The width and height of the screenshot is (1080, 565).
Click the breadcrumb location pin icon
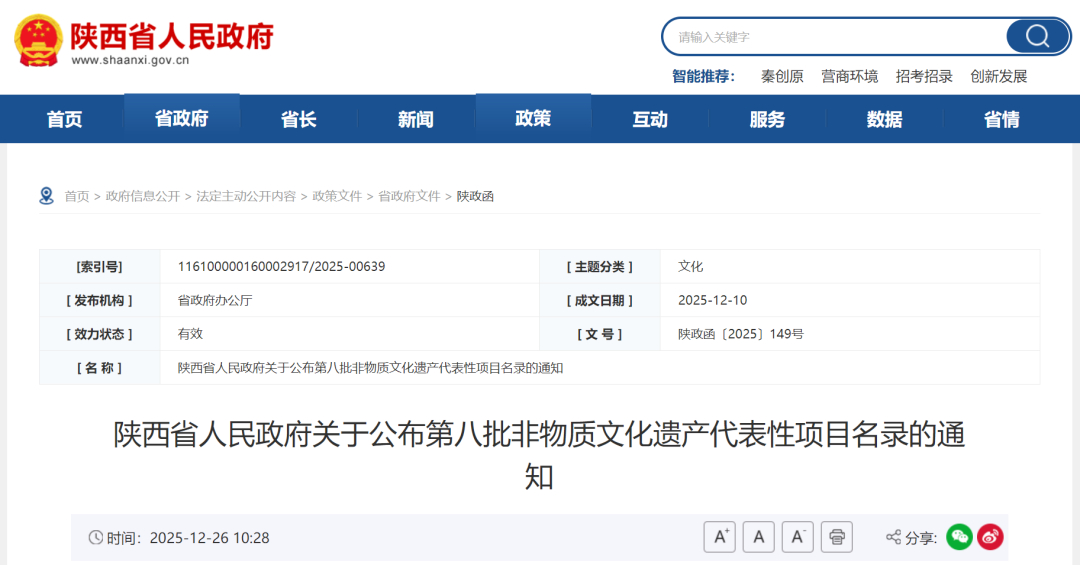coord(47,196)
